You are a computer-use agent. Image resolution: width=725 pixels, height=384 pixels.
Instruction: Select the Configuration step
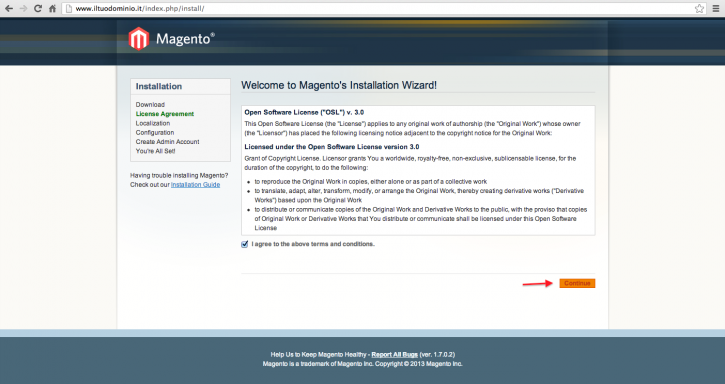[155, 132]
